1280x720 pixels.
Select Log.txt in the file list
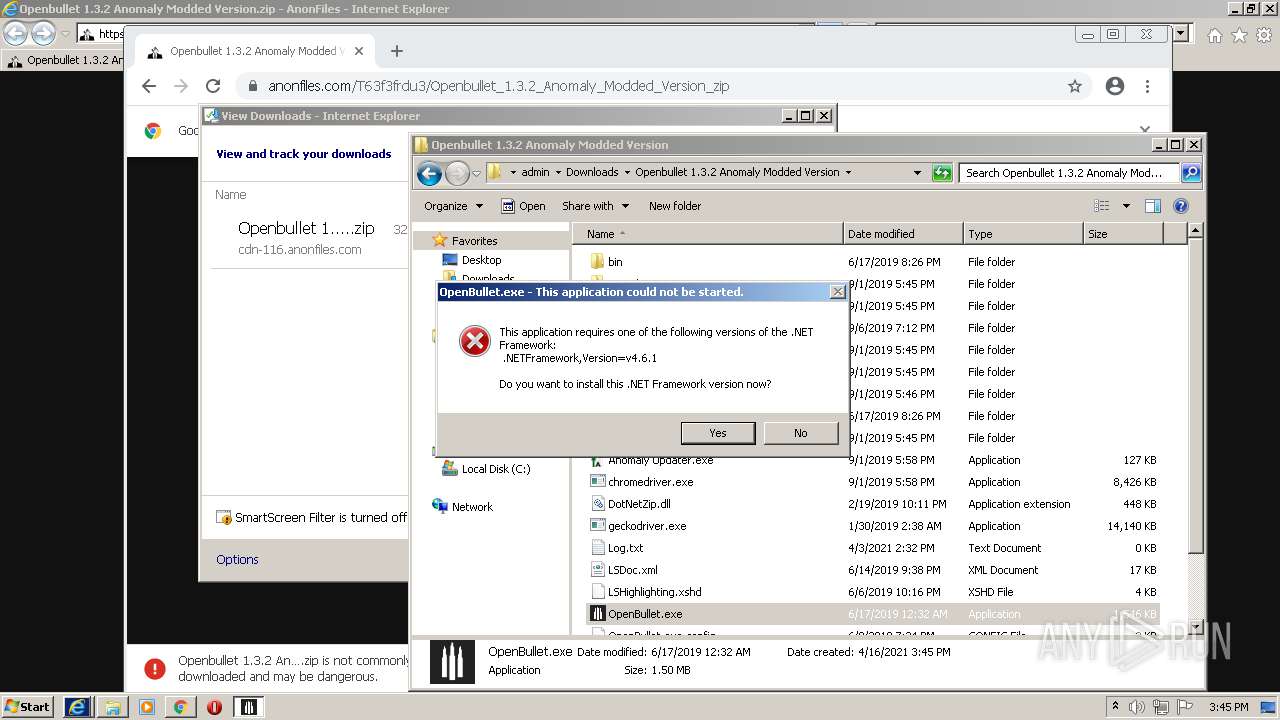point(625,548)
